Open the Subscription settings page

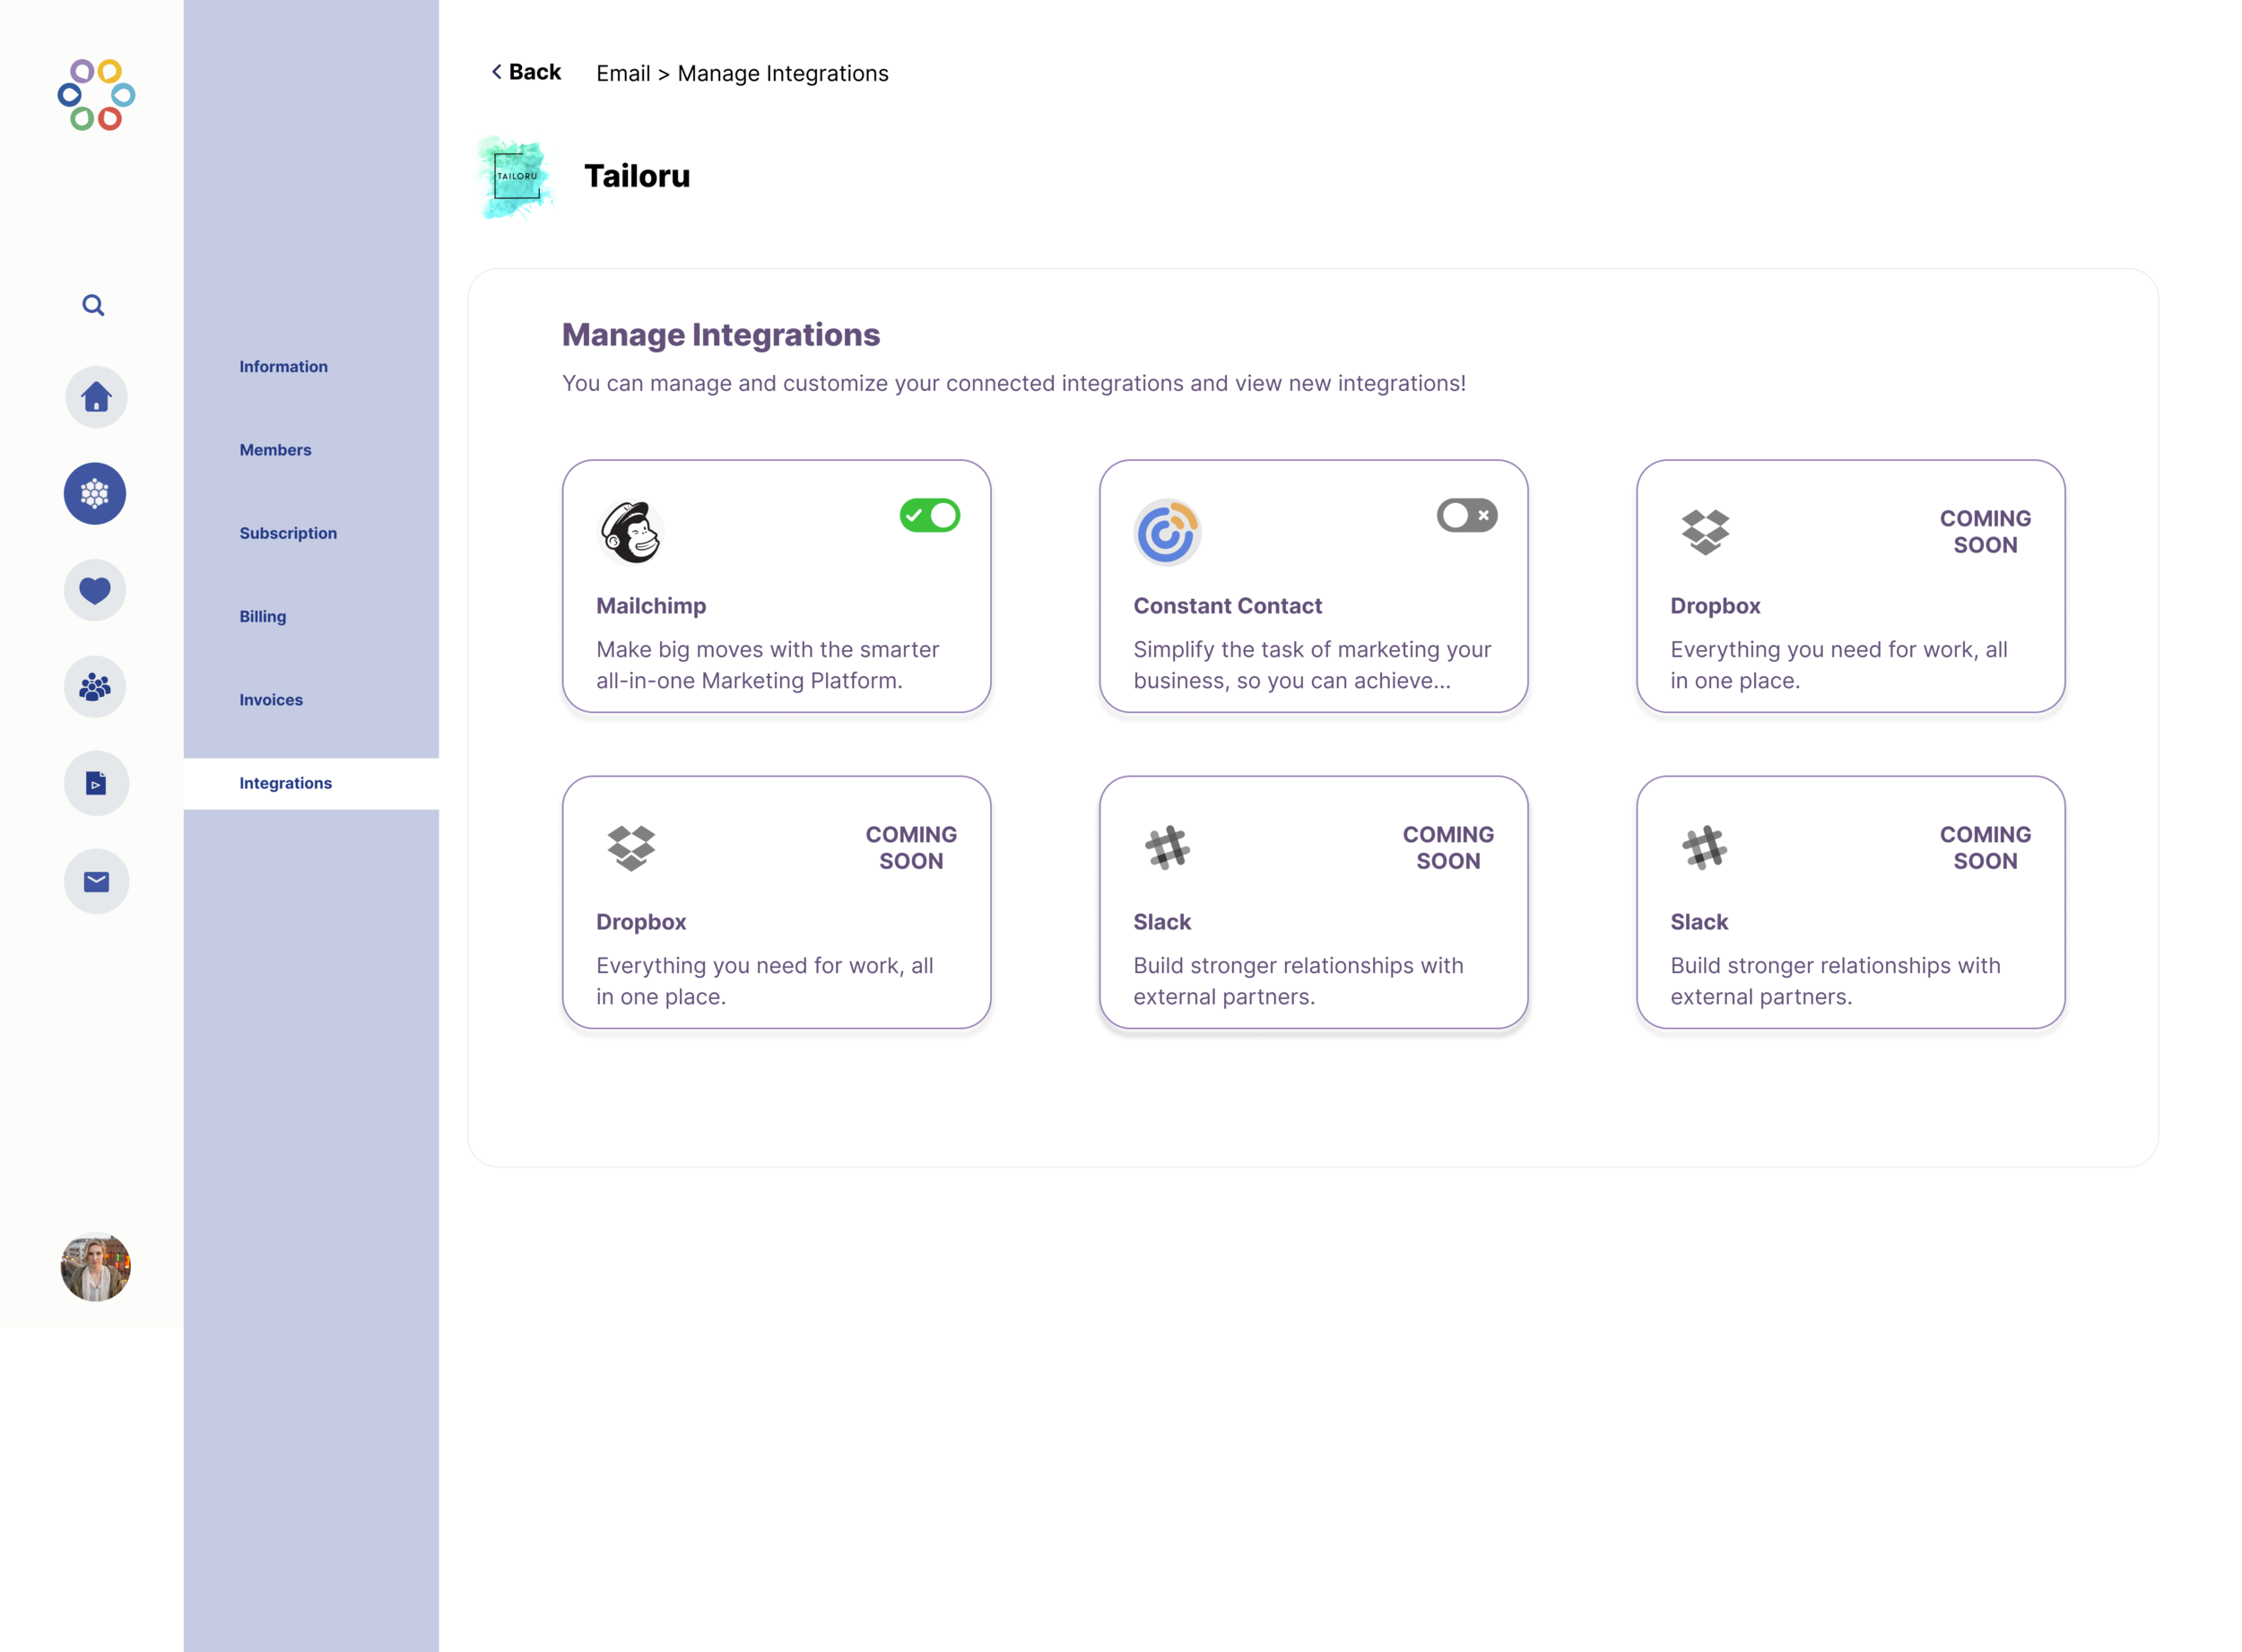[288, 533]
